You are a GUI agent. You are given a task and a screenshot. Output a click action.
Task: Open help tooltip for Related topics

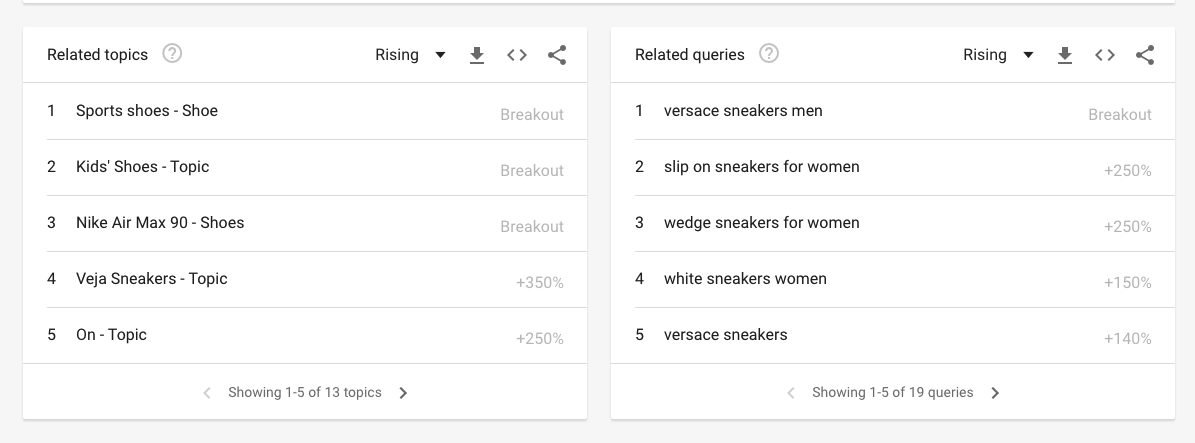click(x=172, y=54)
